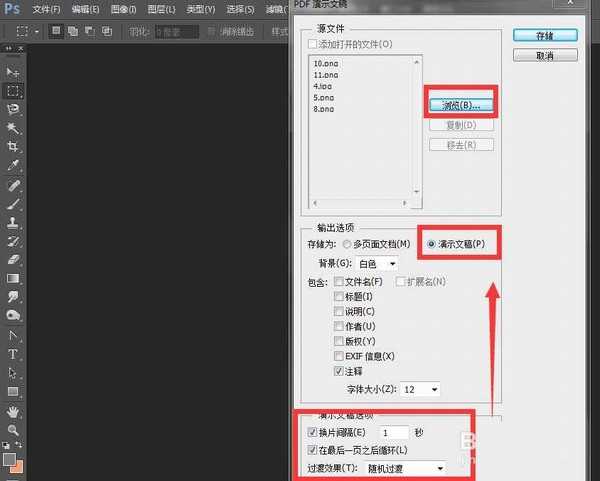Open the 文件(F) menu

(46, 9)
